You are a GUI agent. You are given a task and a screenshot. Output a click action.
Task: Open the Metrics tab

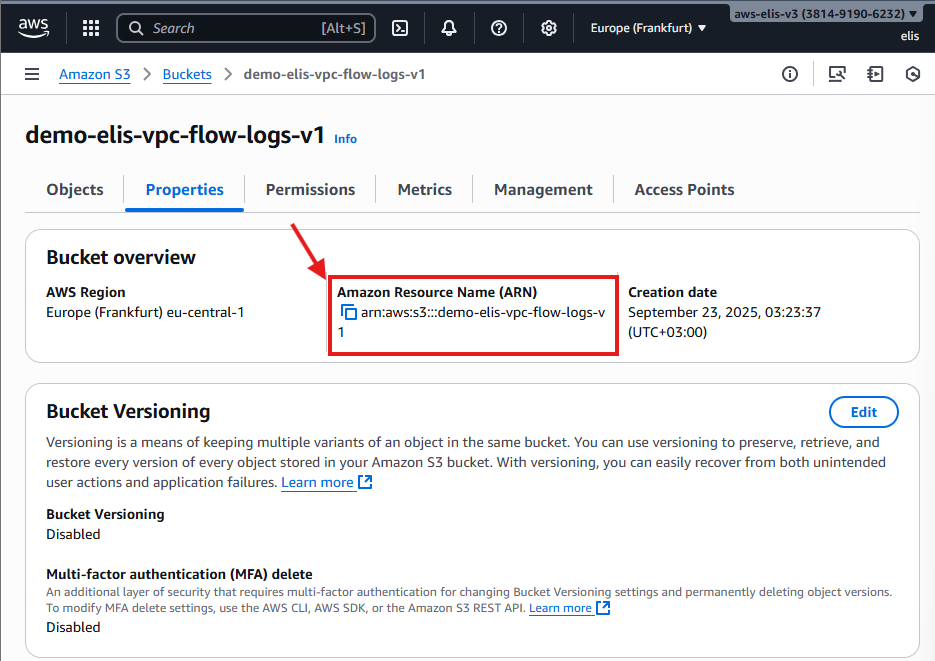tap(424, 189)
